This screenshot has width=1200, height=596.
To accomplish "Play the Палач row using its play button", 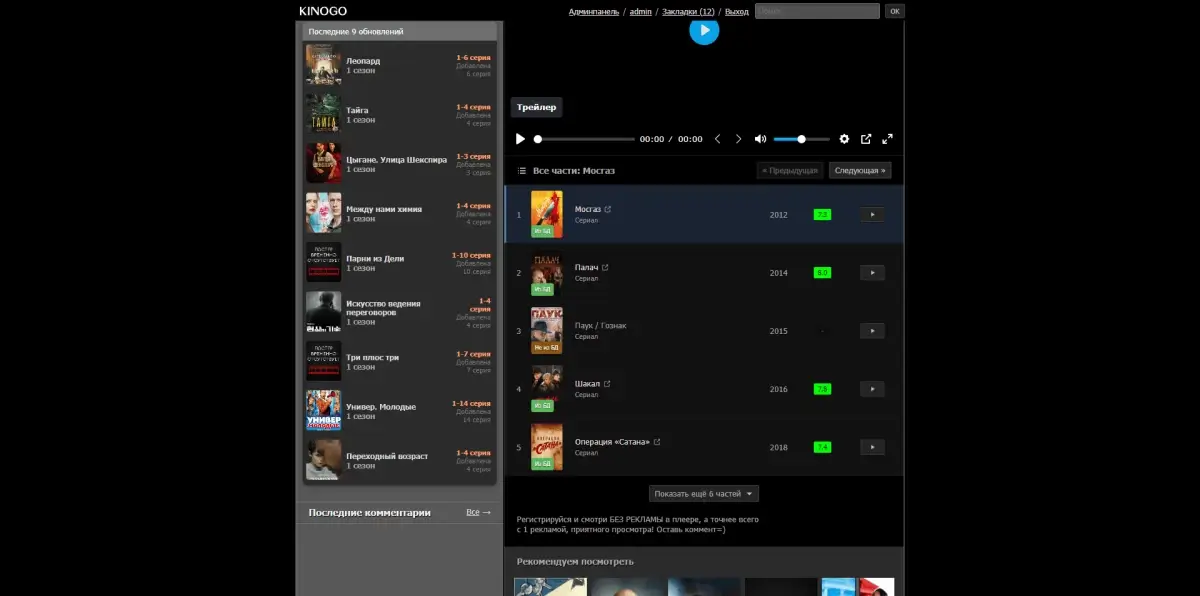I will click(872, 272).
